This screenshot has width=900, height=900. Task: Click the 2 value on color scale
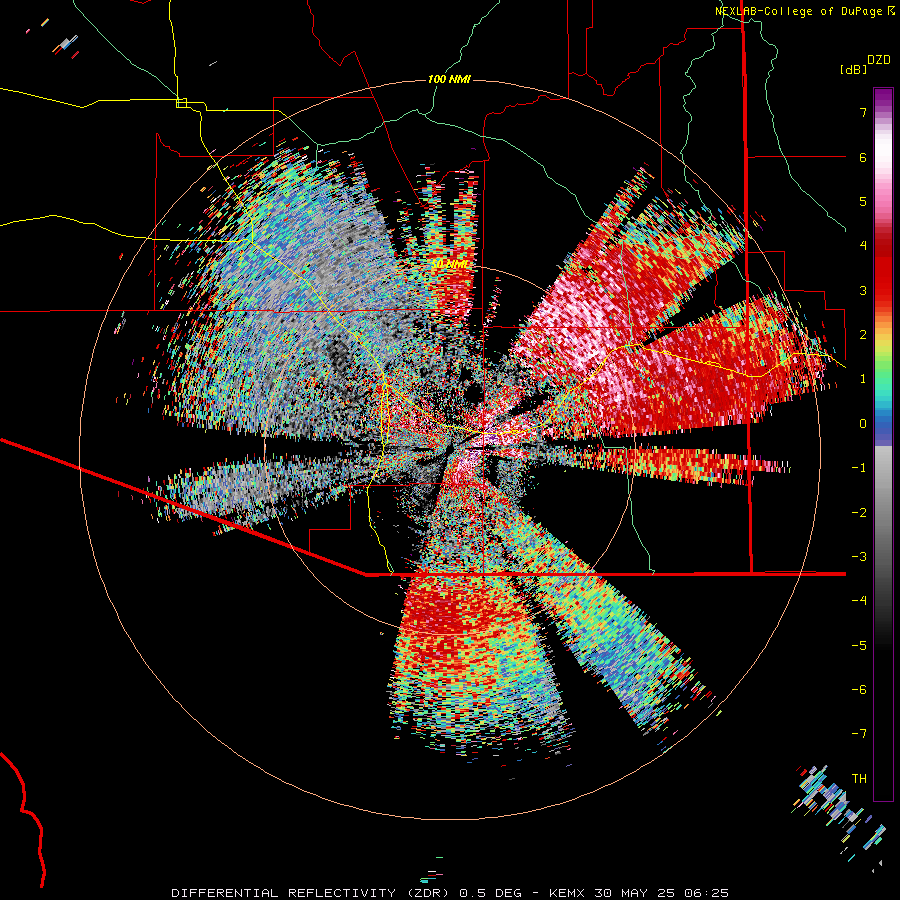863,335
